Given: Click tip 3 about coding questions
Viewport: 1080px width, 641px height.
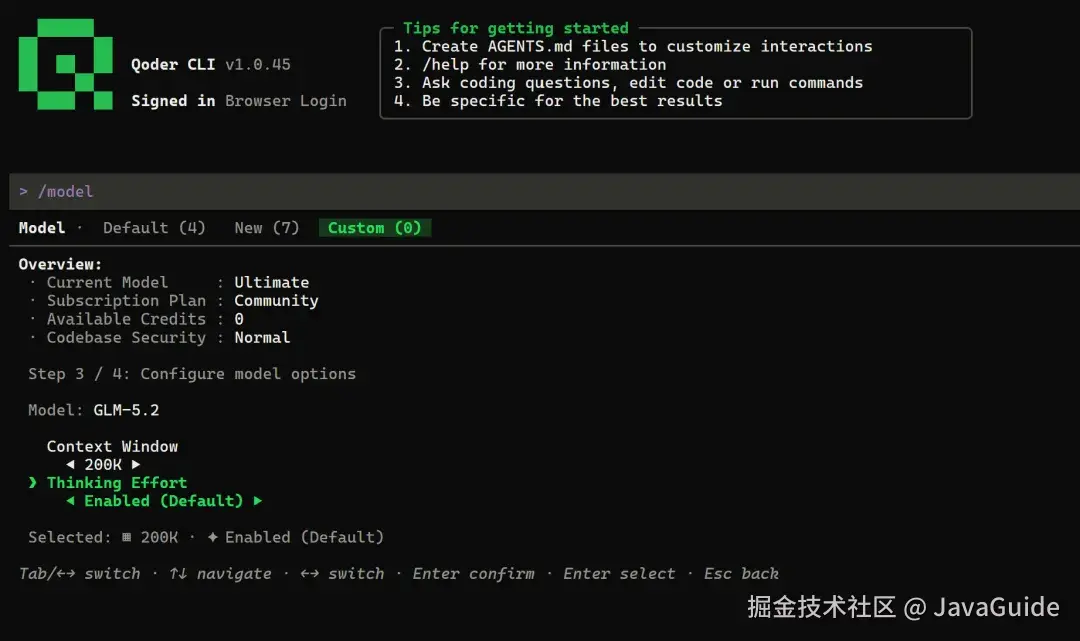Looking at the screenshot, I should [x=628, y=83].
